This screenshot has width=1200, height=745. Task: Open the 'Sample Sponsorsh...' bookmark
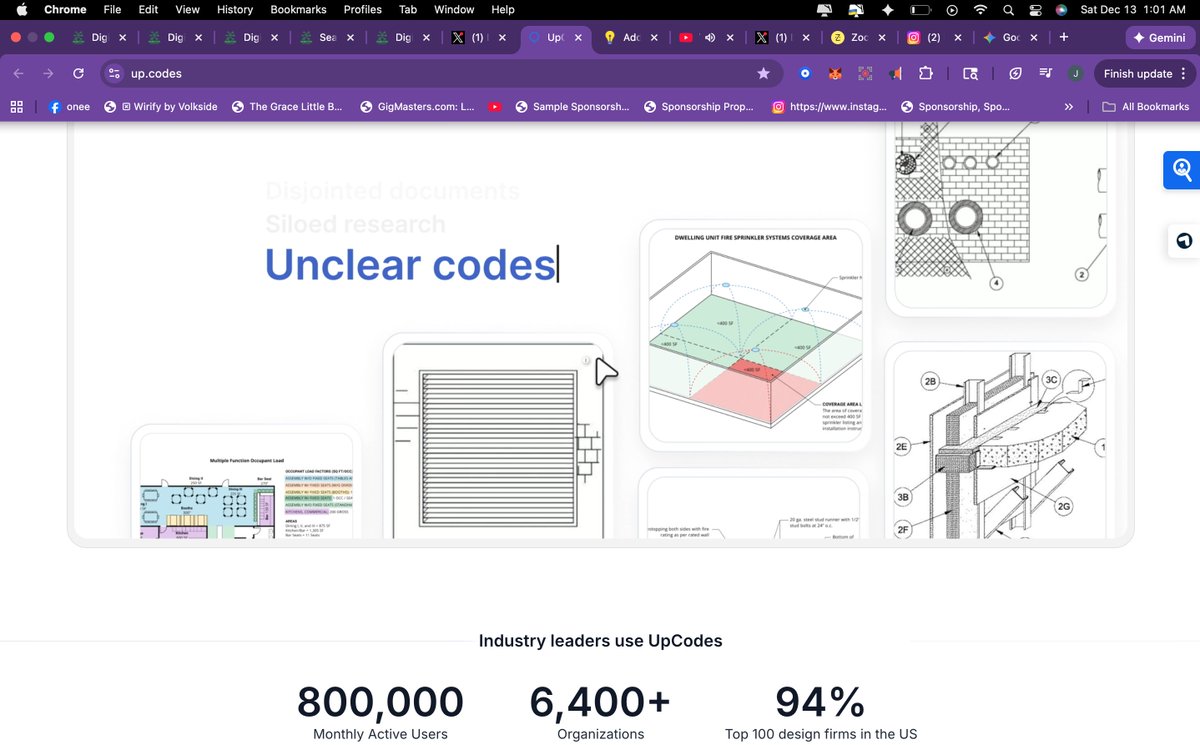pyautogui.click(x=572, y=106)
